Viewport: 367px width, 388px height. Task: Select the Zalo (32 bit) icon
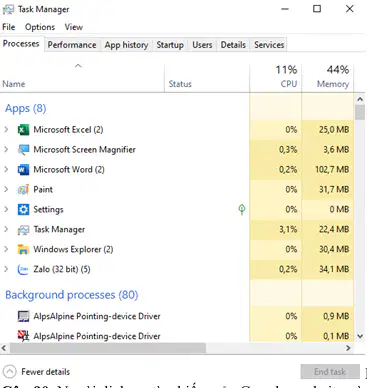click(x=23, y=269)
